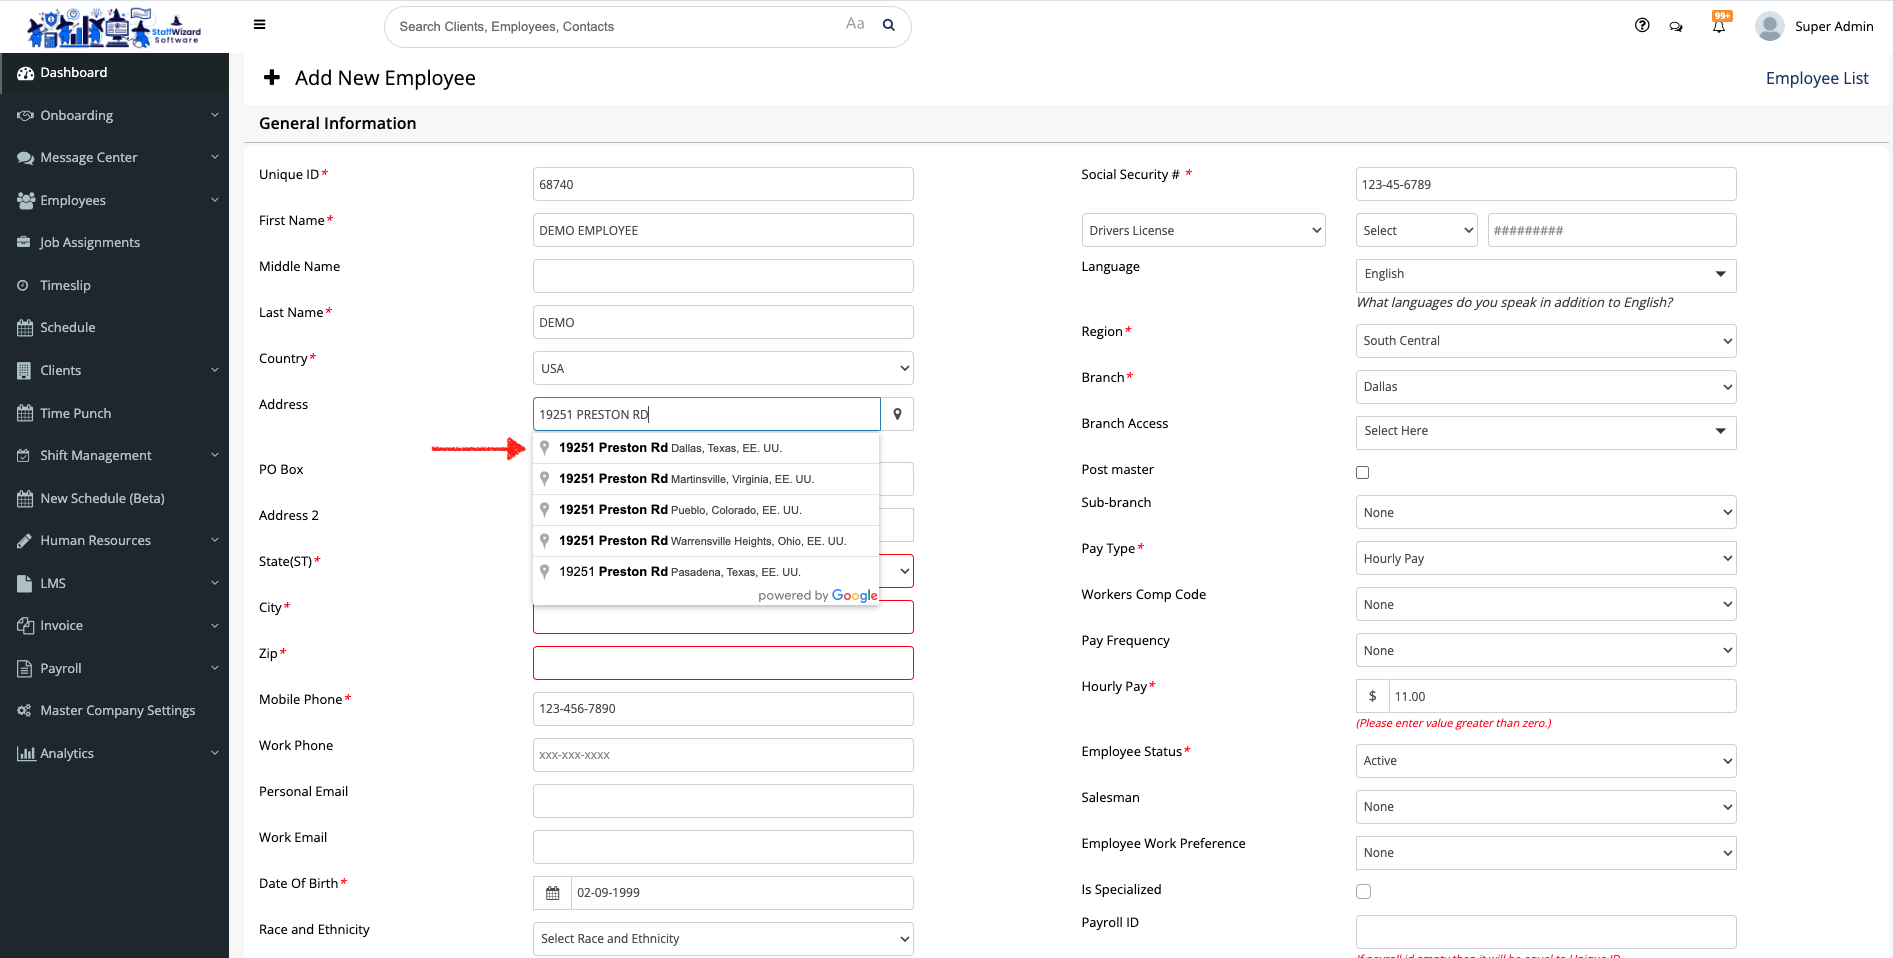Screen dimensions: 1893x958
Task: Select the Pueblo, Colorado address suggestion
Action: tap(680, 510)
